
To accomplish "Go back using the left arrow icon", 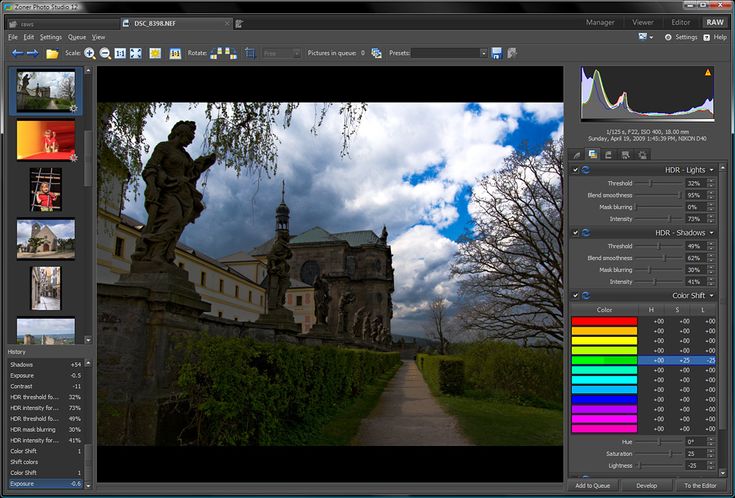I will pos(16,53).
